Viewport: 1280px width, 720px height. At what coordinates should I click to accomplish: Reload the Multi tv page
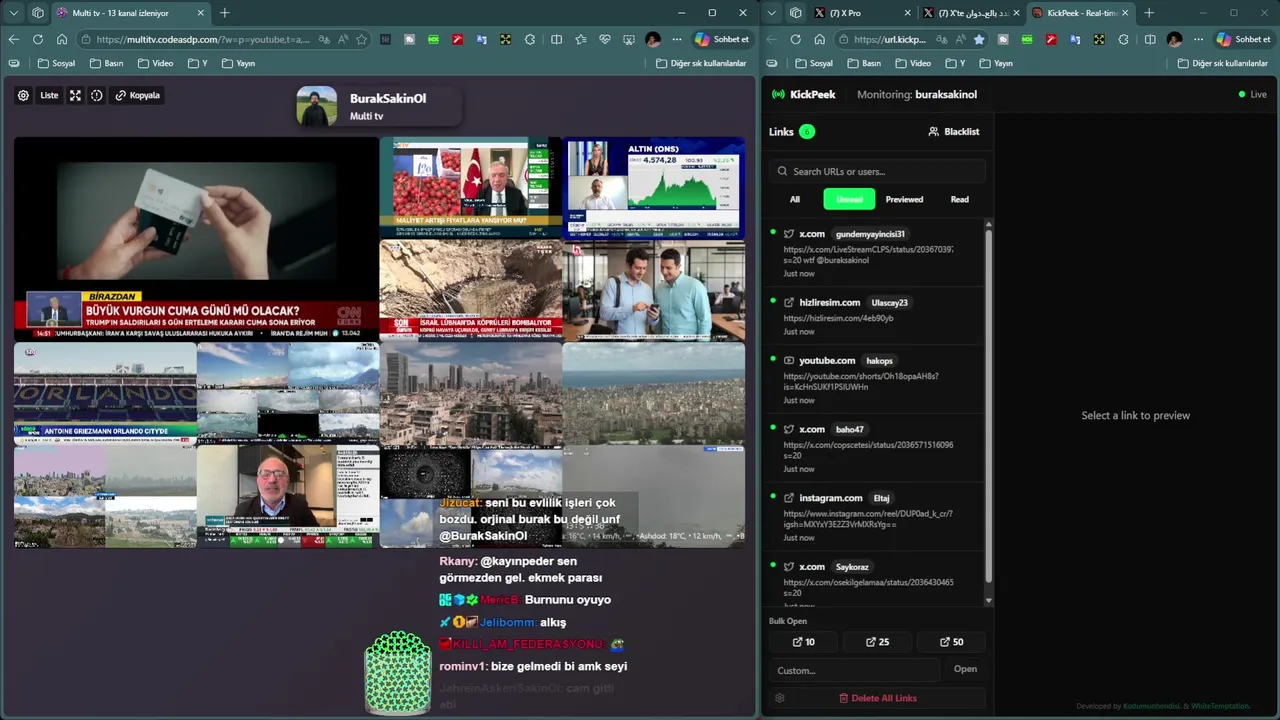click(x=38, y=39)
